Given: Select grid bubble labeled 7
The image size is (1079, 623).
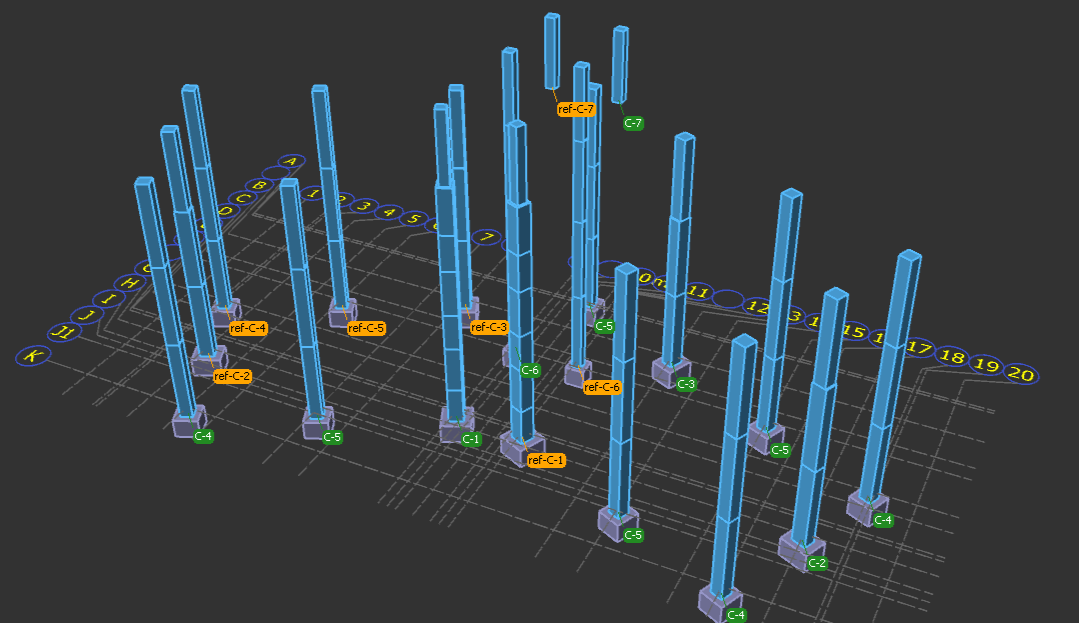Looking at the screenshot, I should tap(487, 237).
